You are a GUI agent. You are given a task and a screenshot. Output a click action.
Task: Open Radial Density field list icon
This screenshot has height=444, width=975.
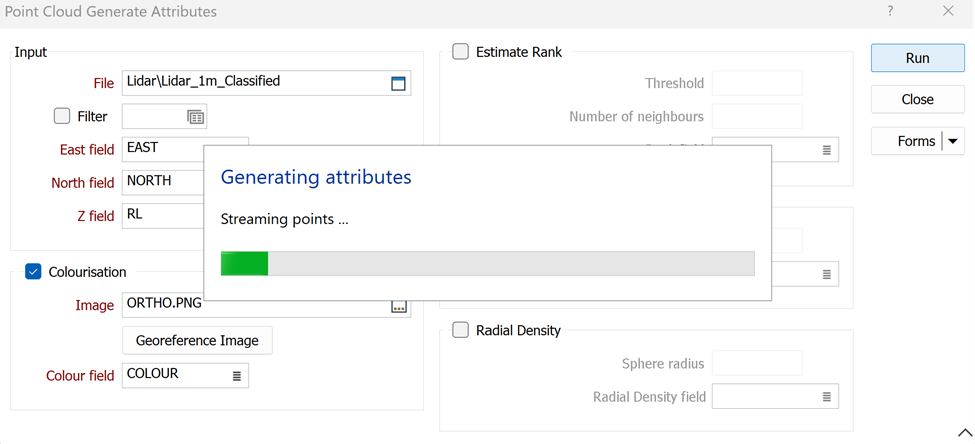[x=827, y=397]
